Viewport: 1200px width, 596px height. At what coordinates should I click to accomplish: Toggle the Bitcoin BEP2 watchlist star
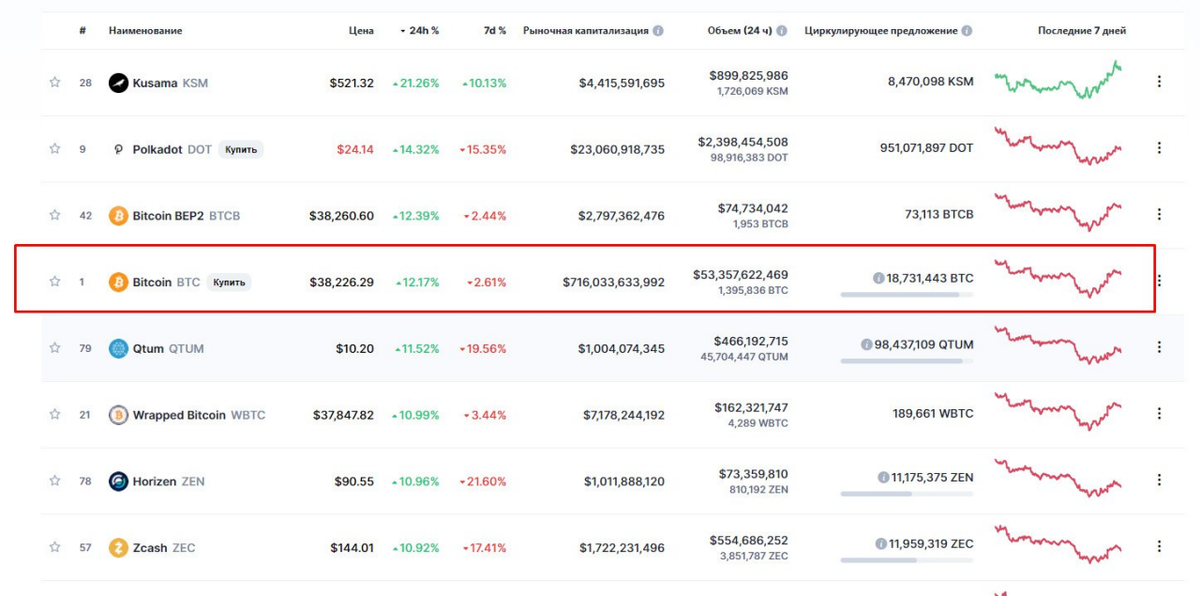(x=55, y=215)
